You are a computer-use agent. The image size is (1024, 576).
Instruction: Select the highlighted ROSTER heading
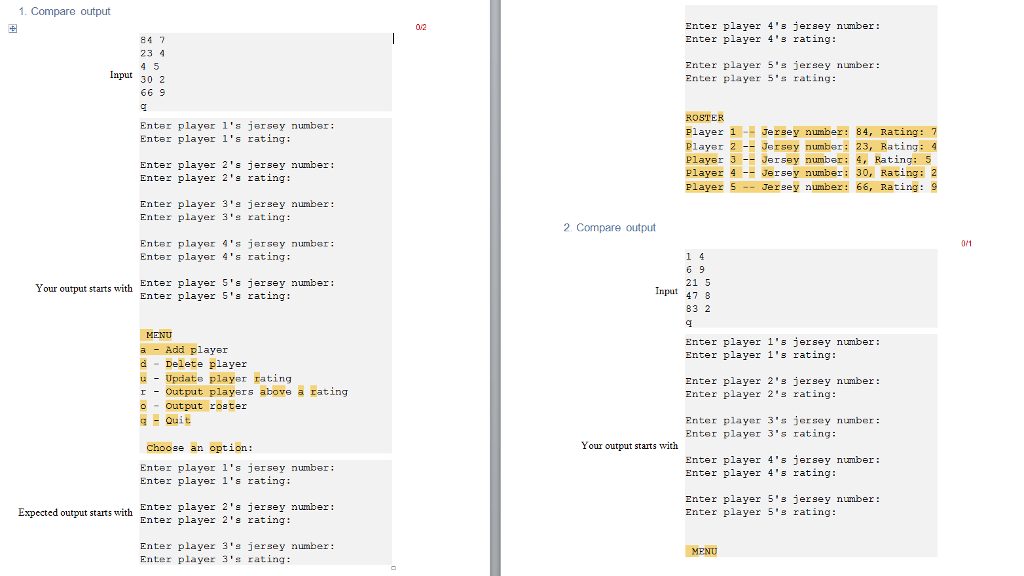pos(704,117)
